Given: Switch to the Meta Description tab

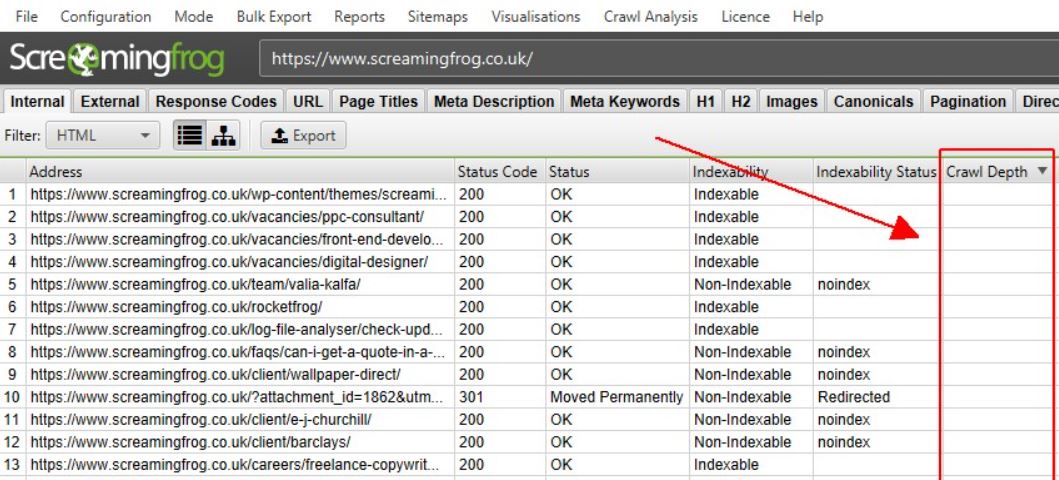Looking at the screenshot, I should [494, 101].
